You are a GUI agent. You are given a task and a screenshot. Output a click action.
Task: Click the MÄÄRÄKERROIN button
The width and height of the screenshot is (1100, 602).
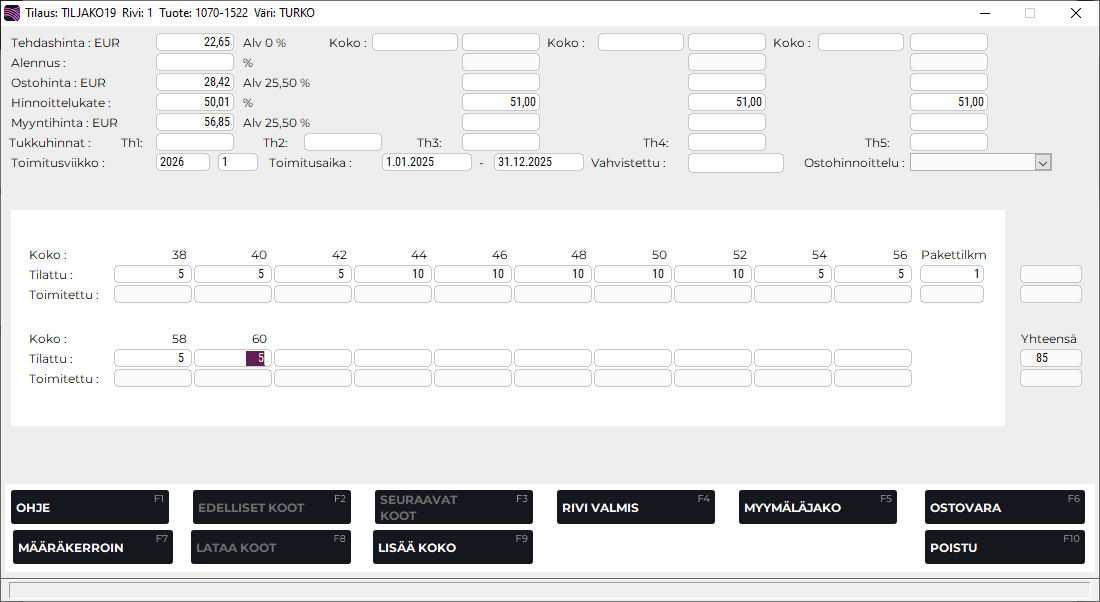pos(92,547)
